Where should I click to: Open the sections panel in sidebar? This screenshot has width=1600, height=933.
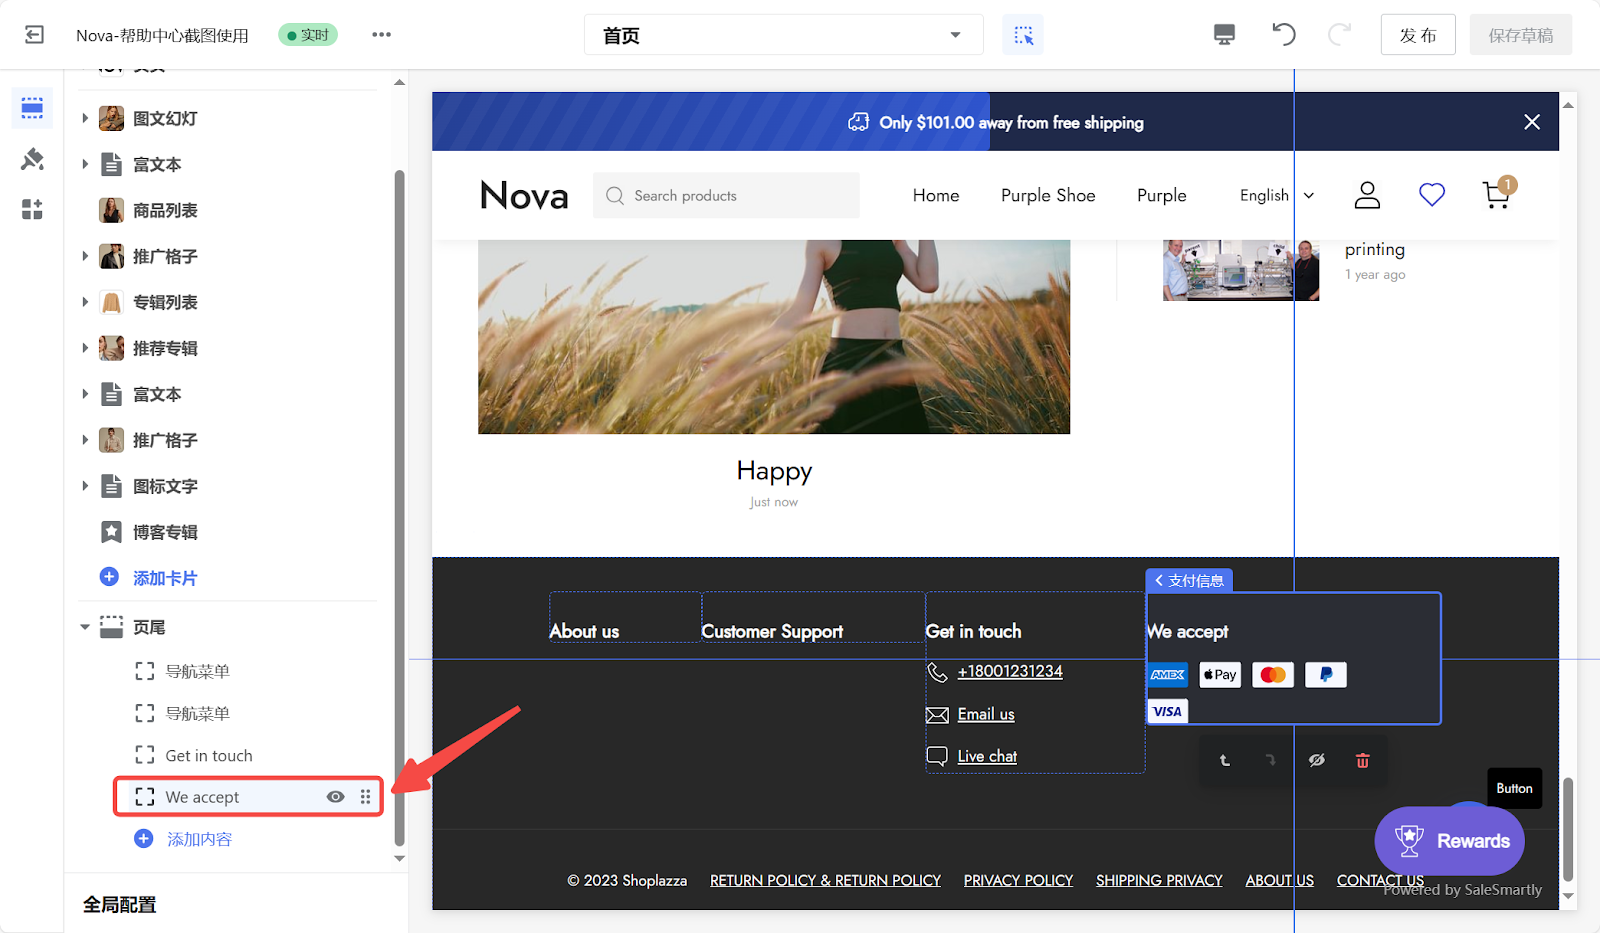[32, 107]
